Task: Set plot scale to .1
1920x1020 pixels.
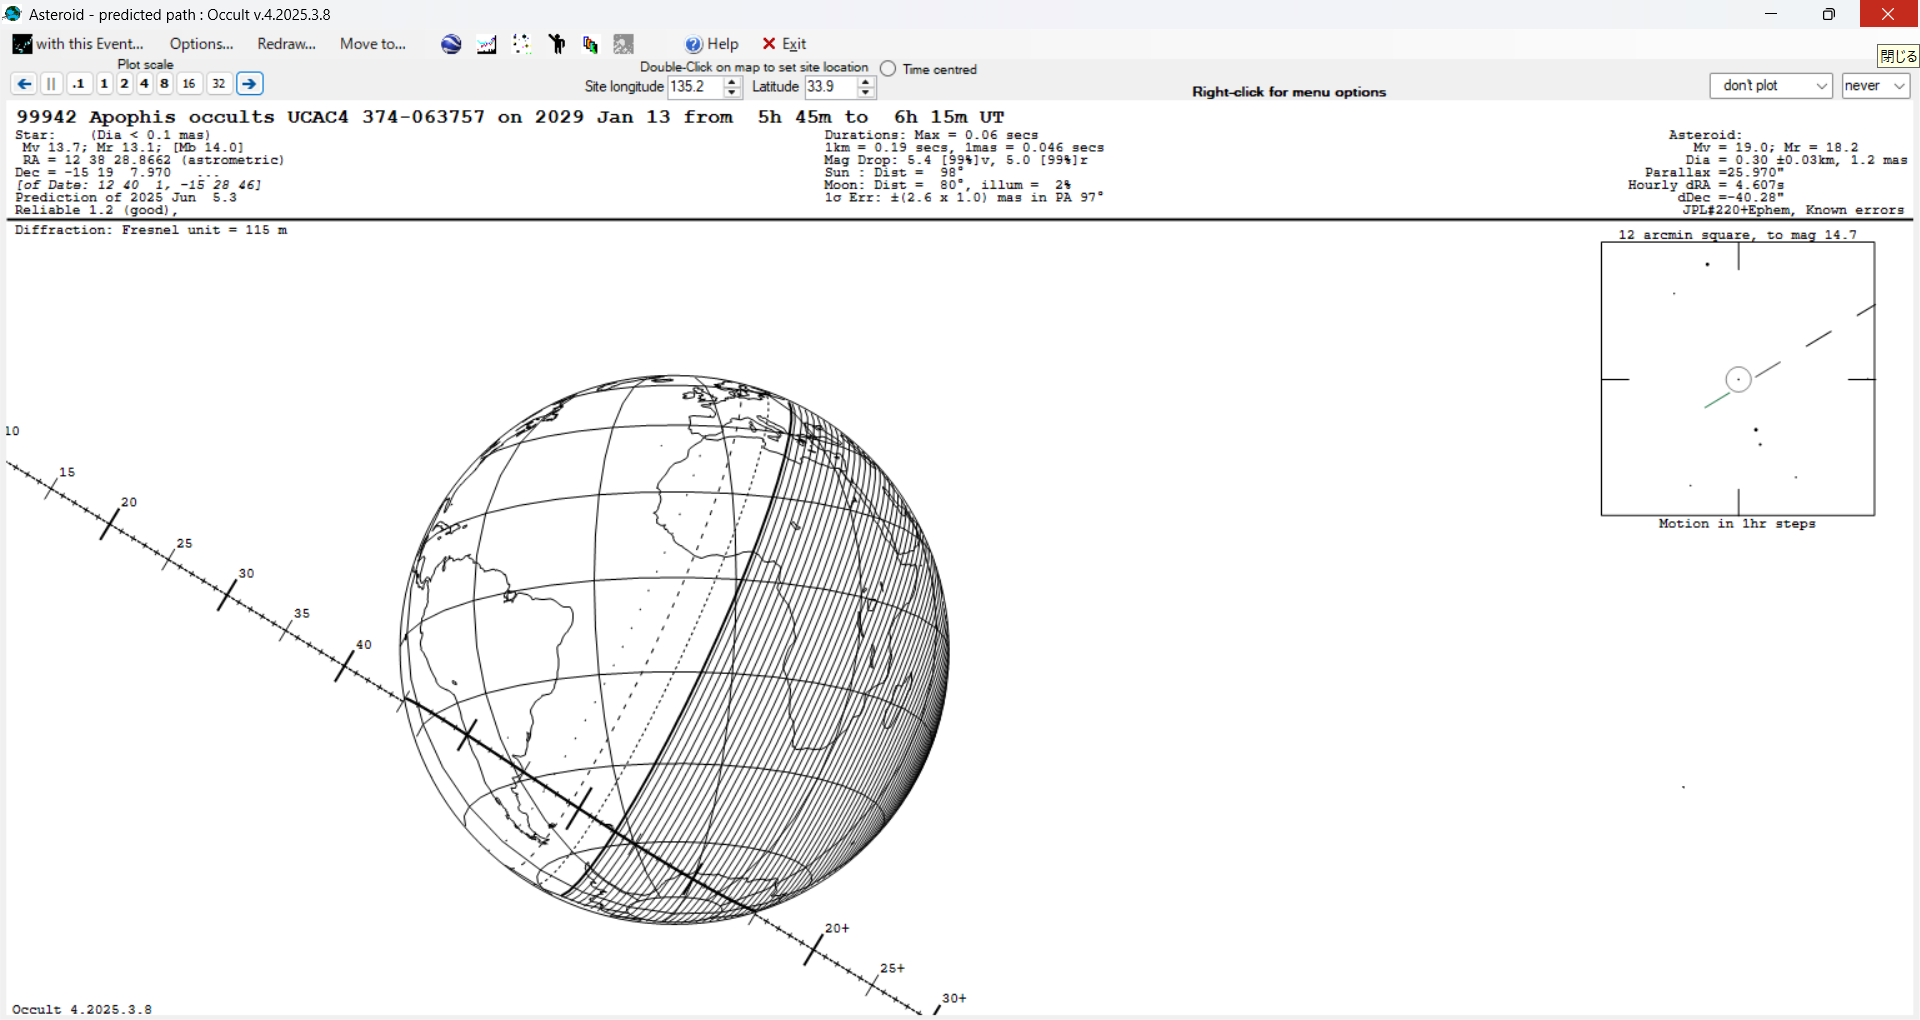Action: (79, 84)
